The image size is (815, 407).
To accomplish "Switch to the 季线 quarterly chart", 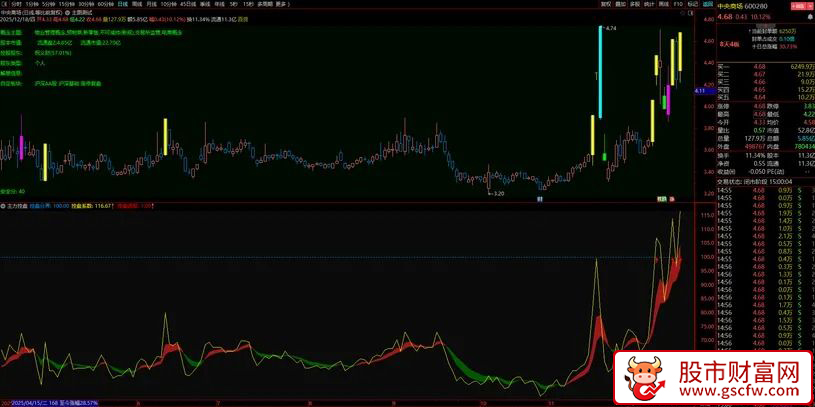I will pos(205,4).
